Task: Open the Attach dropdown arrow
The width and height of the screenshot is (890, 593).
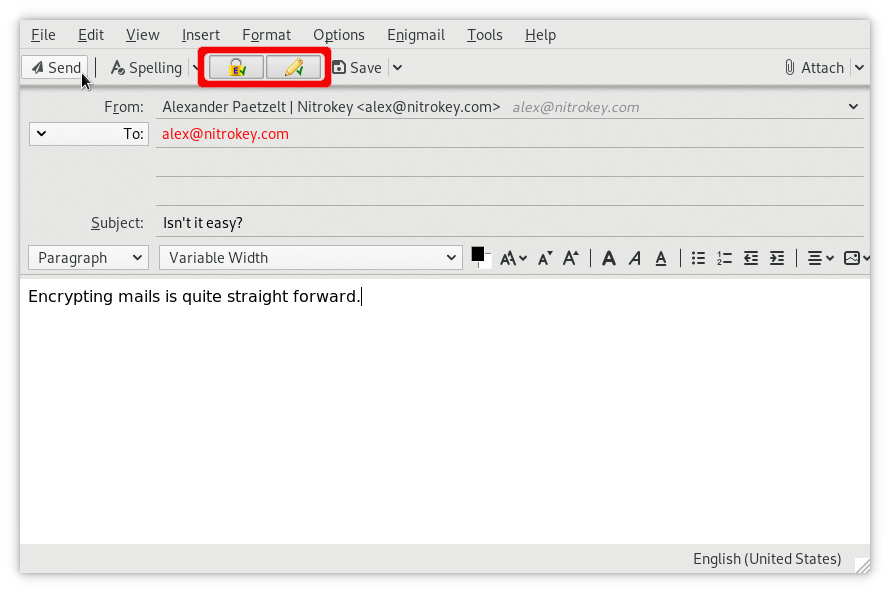Action: [x=859, y=68]
